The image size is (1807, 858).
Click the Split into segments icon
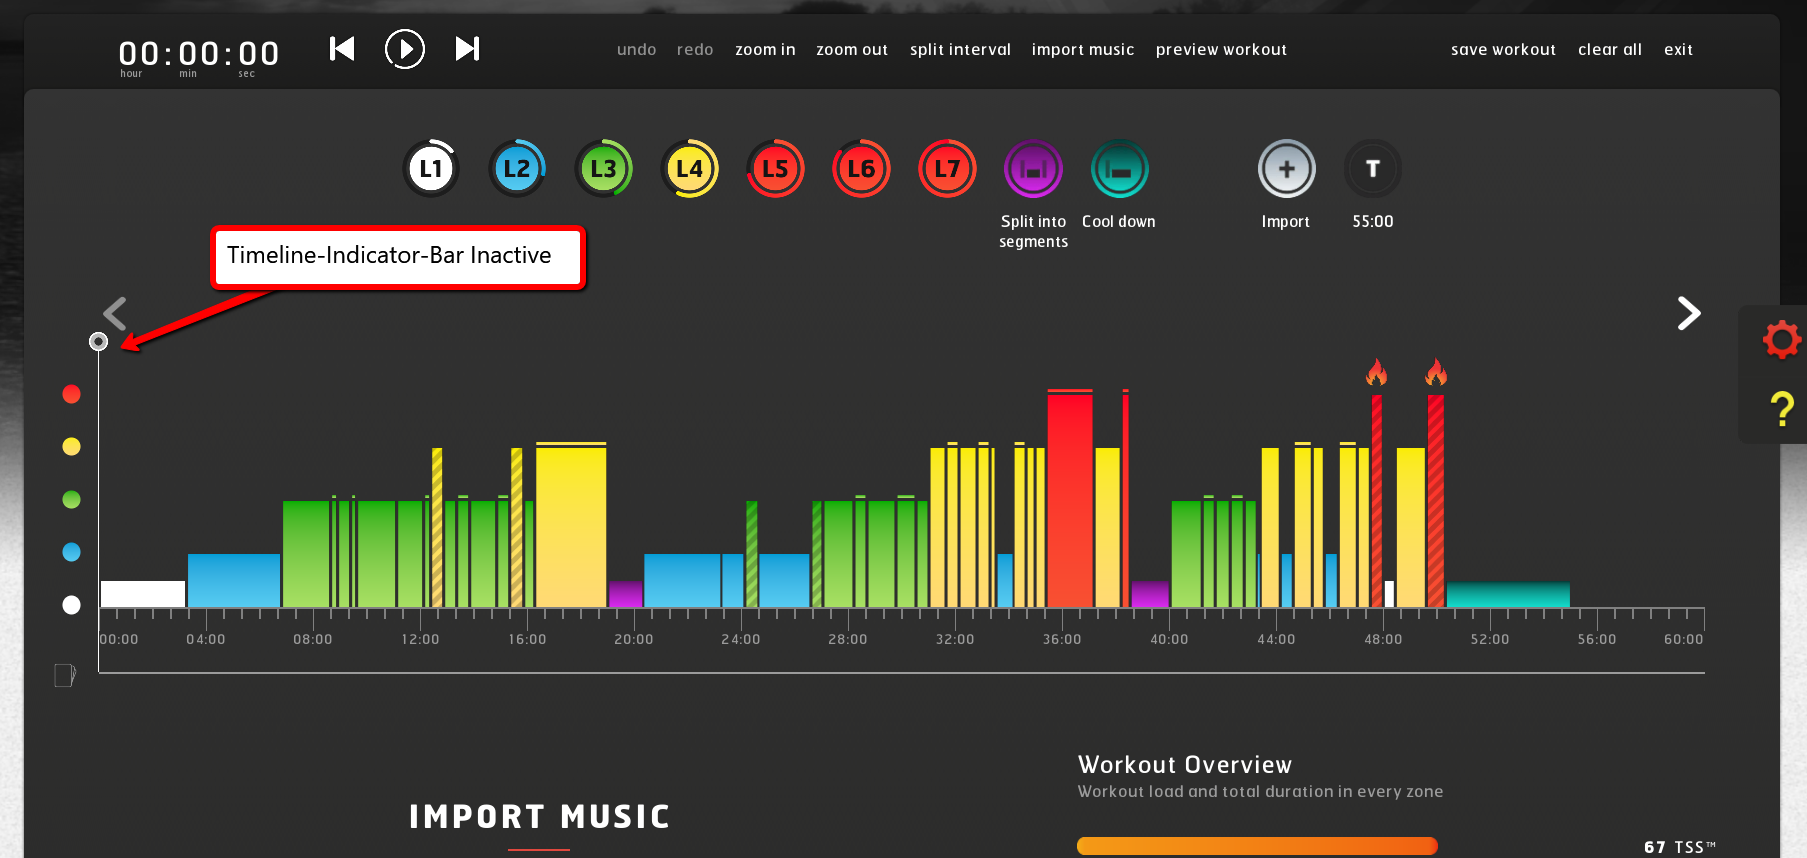[1033, 169]
